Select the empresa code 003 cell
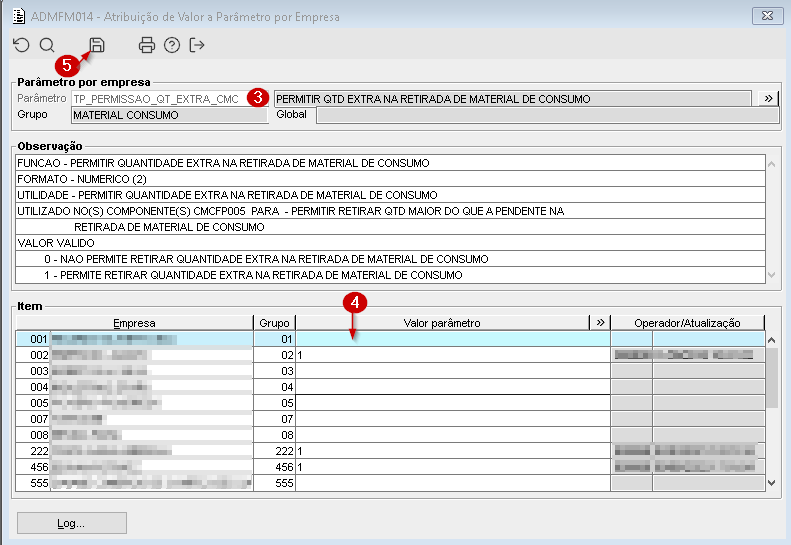 pos(33,371)
